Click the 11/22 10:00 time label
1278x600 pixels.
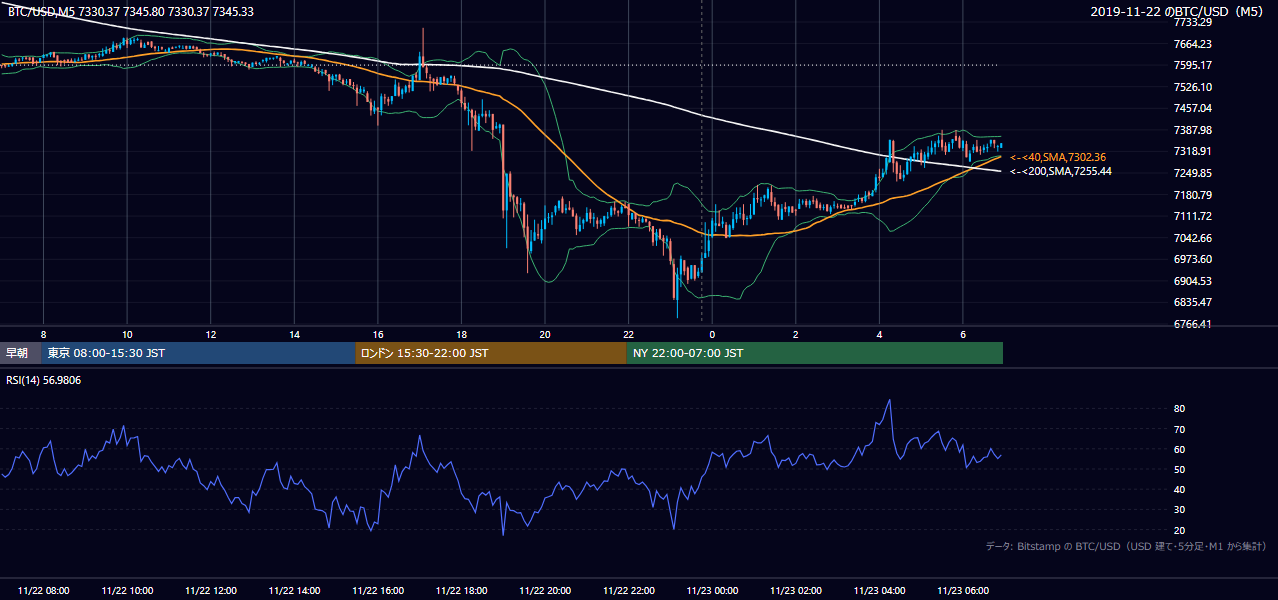(127, 591)
